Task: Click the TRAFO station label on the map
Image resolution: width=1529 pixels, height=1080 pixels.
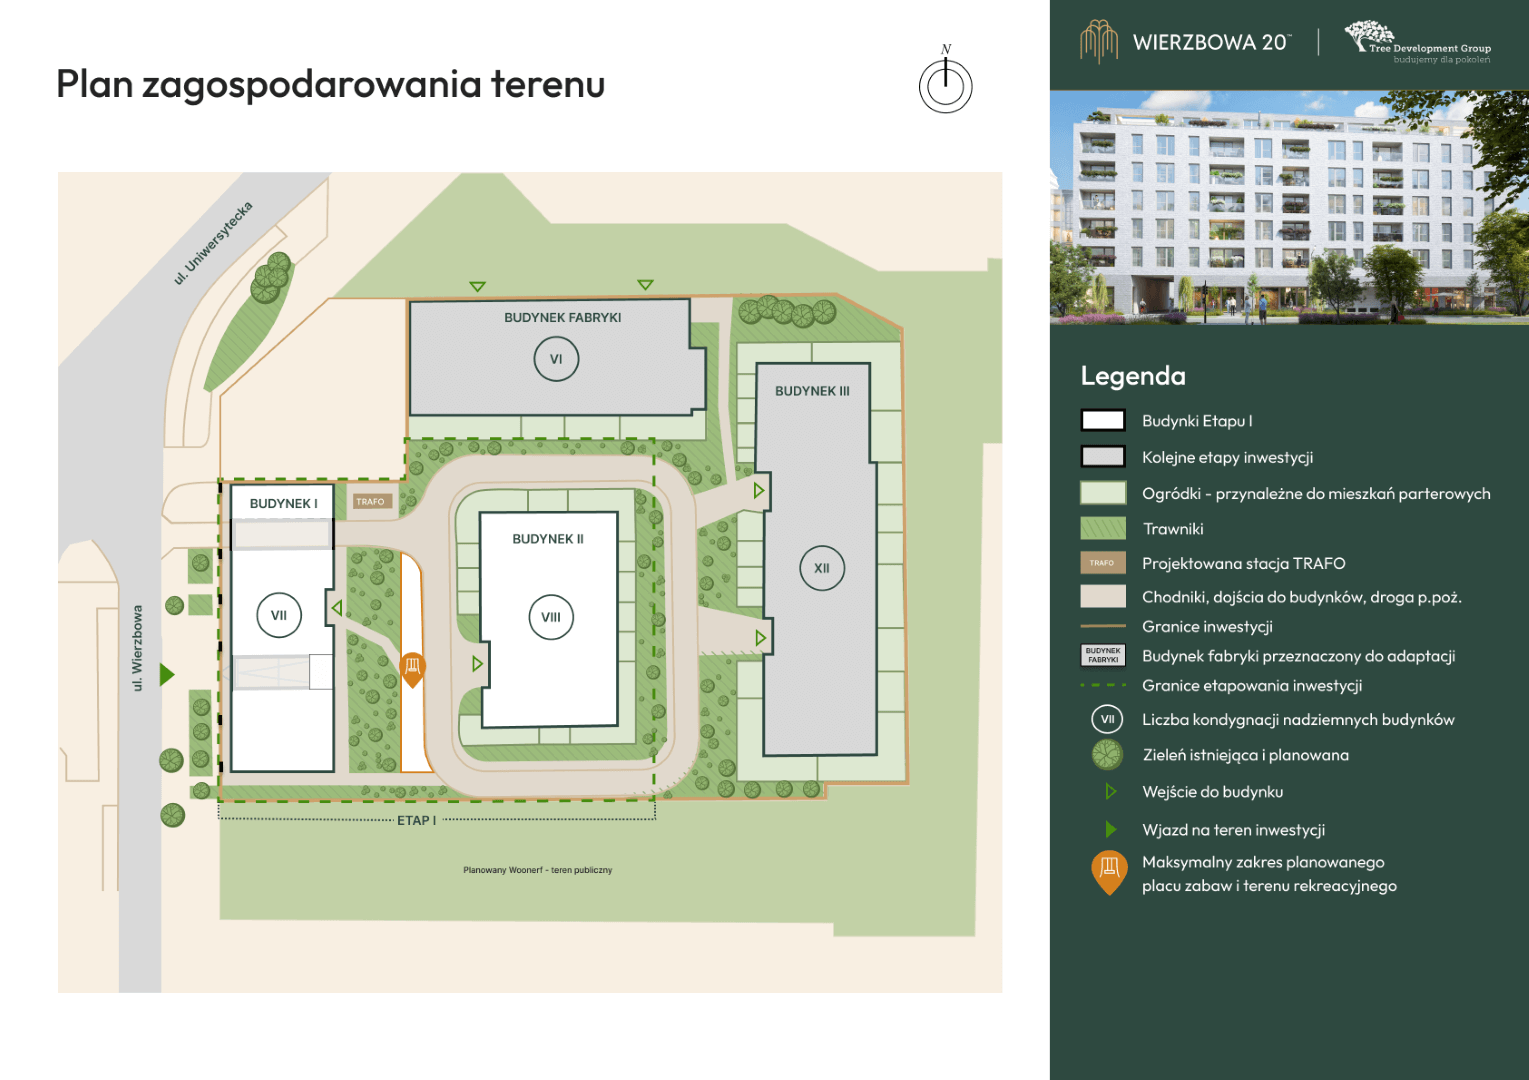Action: [x=371, y=502]
